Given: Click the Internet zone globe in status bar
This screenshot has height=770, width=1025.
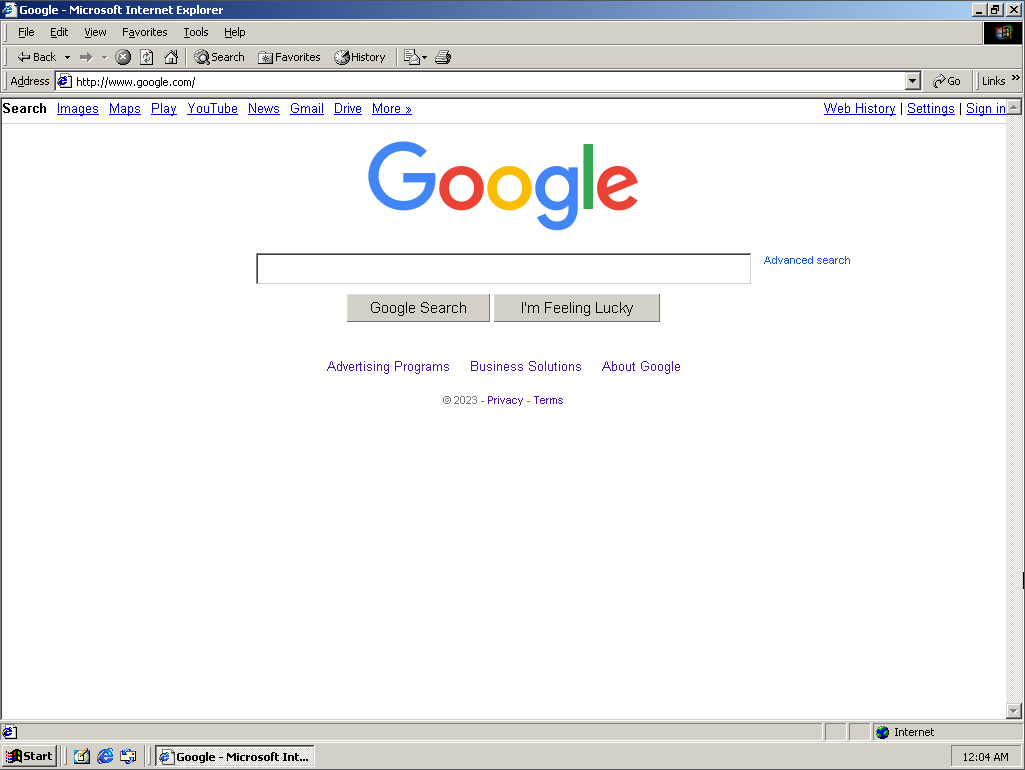Looking at the screenshot, I should click(x=882, y=732).
